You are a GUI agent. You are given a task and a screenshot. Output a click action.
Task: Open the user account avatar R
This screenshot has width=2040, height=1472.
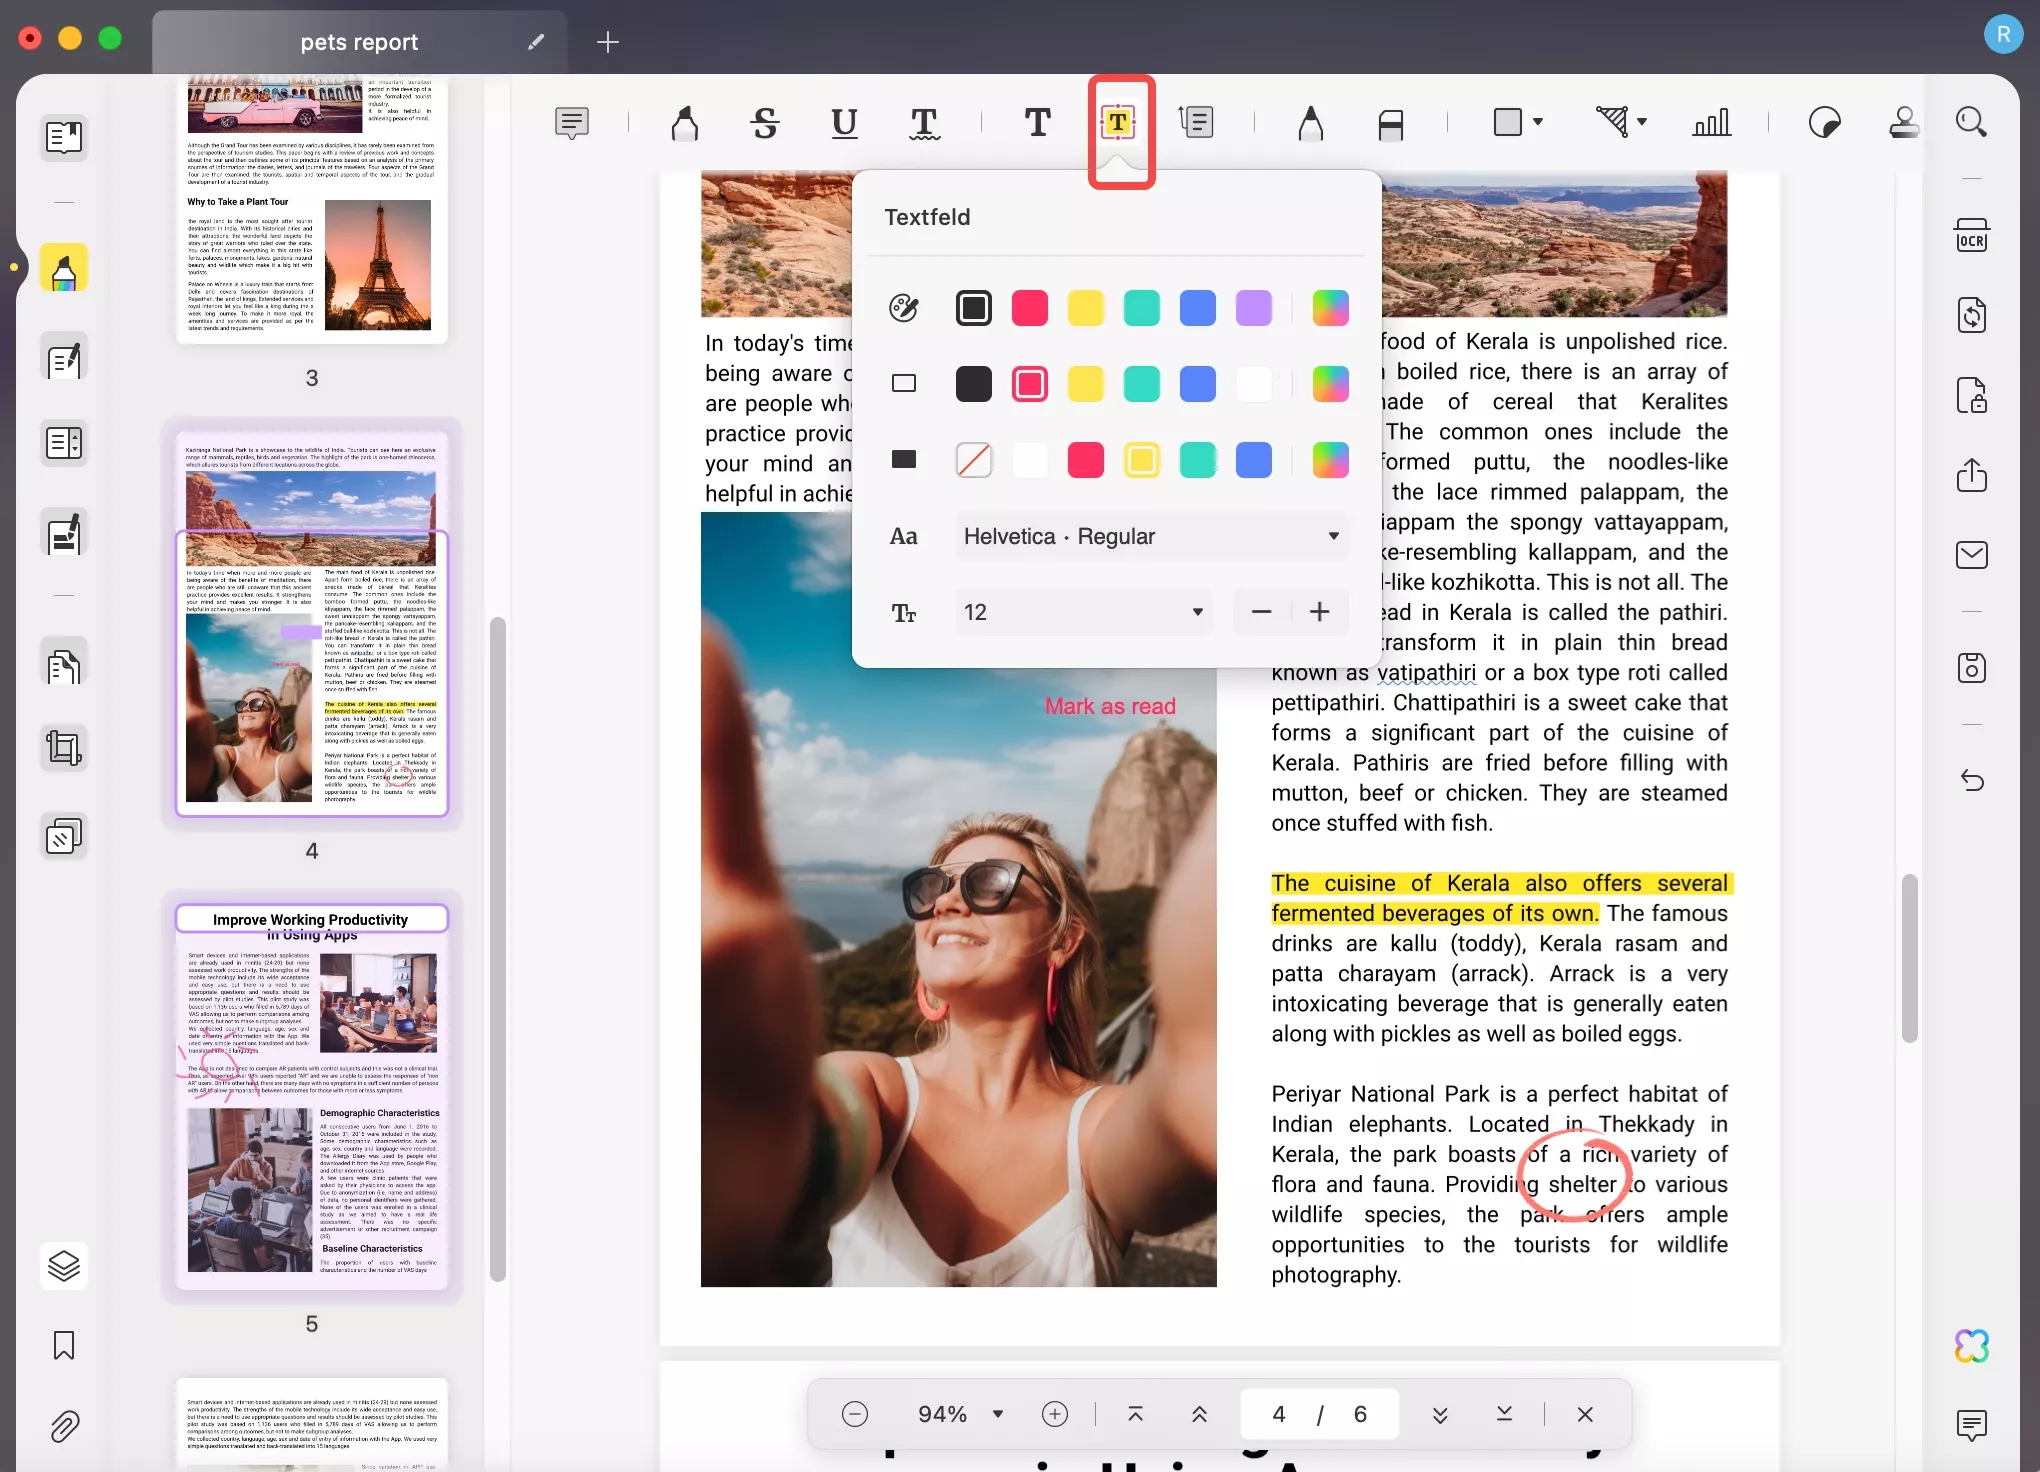point(2003,34)
